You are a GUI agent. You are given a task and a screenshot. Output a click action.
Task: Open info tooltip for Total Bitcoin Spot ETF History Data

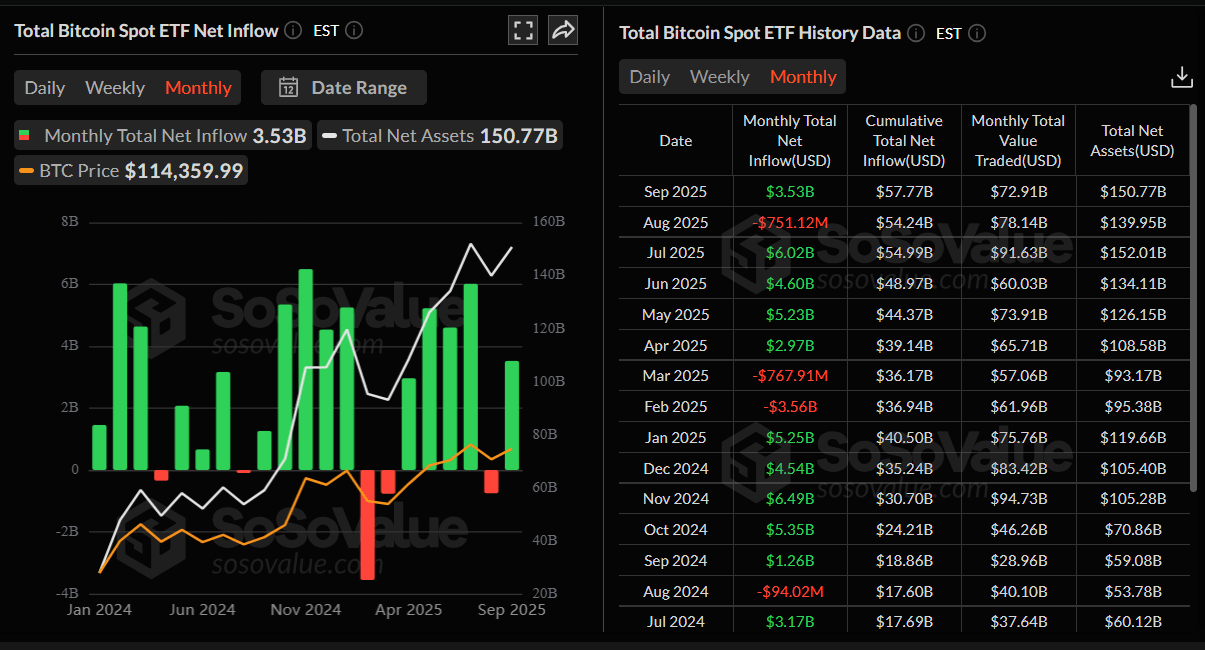pyautogui.click(x=915, y=32)
